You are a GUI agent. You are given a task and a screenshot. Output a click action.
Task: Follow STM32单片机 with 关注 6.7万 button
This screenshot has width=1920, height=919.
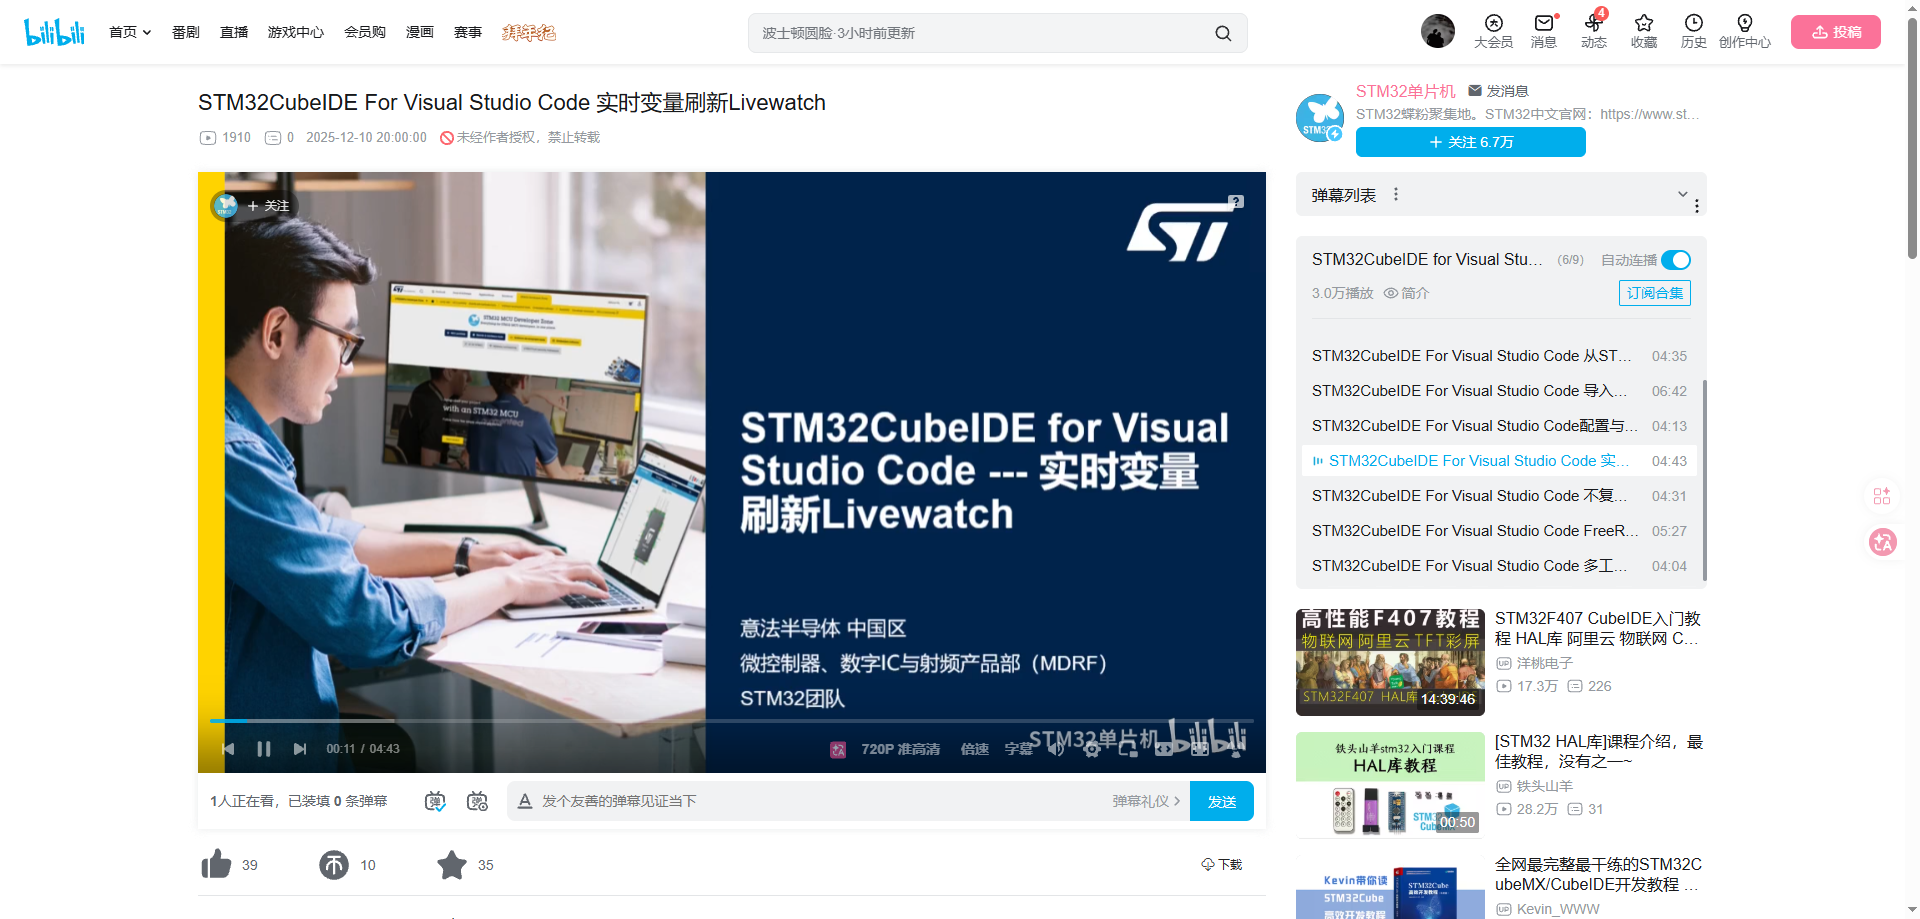coord(1471,142)
